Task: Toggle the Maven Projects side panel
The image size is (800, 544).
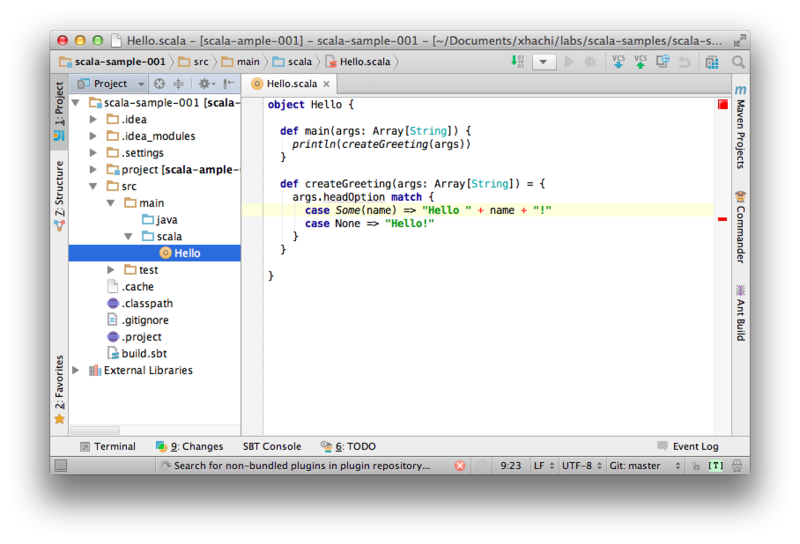Action: tap(740, 128)
